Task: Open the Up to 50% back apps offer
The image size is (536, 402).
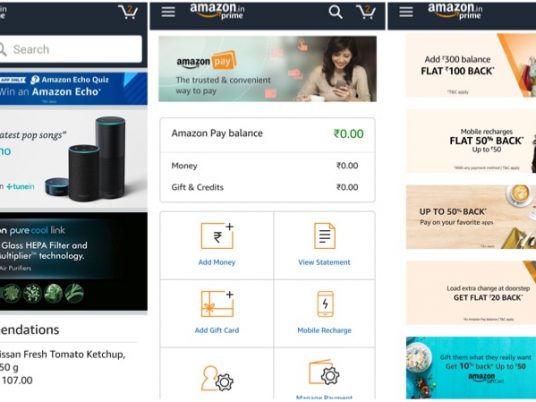Action: coord(471,217)
